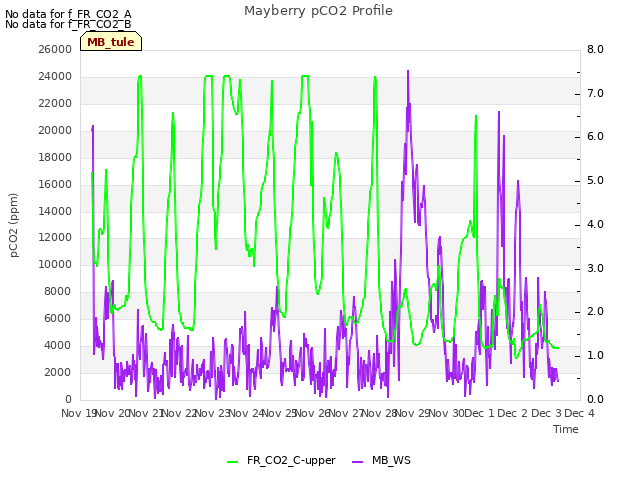Viewport: 640px width, 480px height.
Task: Click the green FR_CO2_C-upper legend line swatch
Action: 232,461
